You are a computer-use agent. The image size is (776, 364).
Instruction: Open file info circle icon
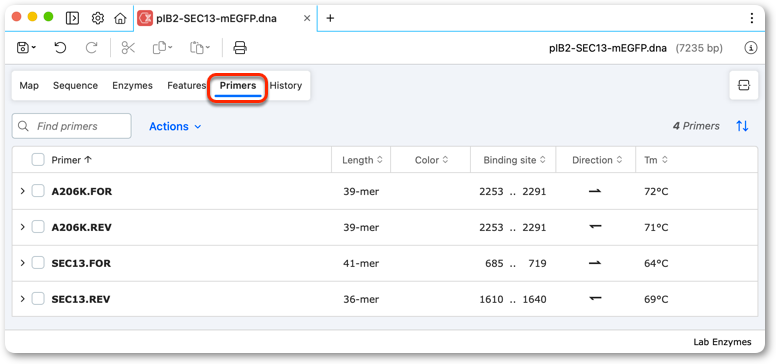click(x=751, y=48)
